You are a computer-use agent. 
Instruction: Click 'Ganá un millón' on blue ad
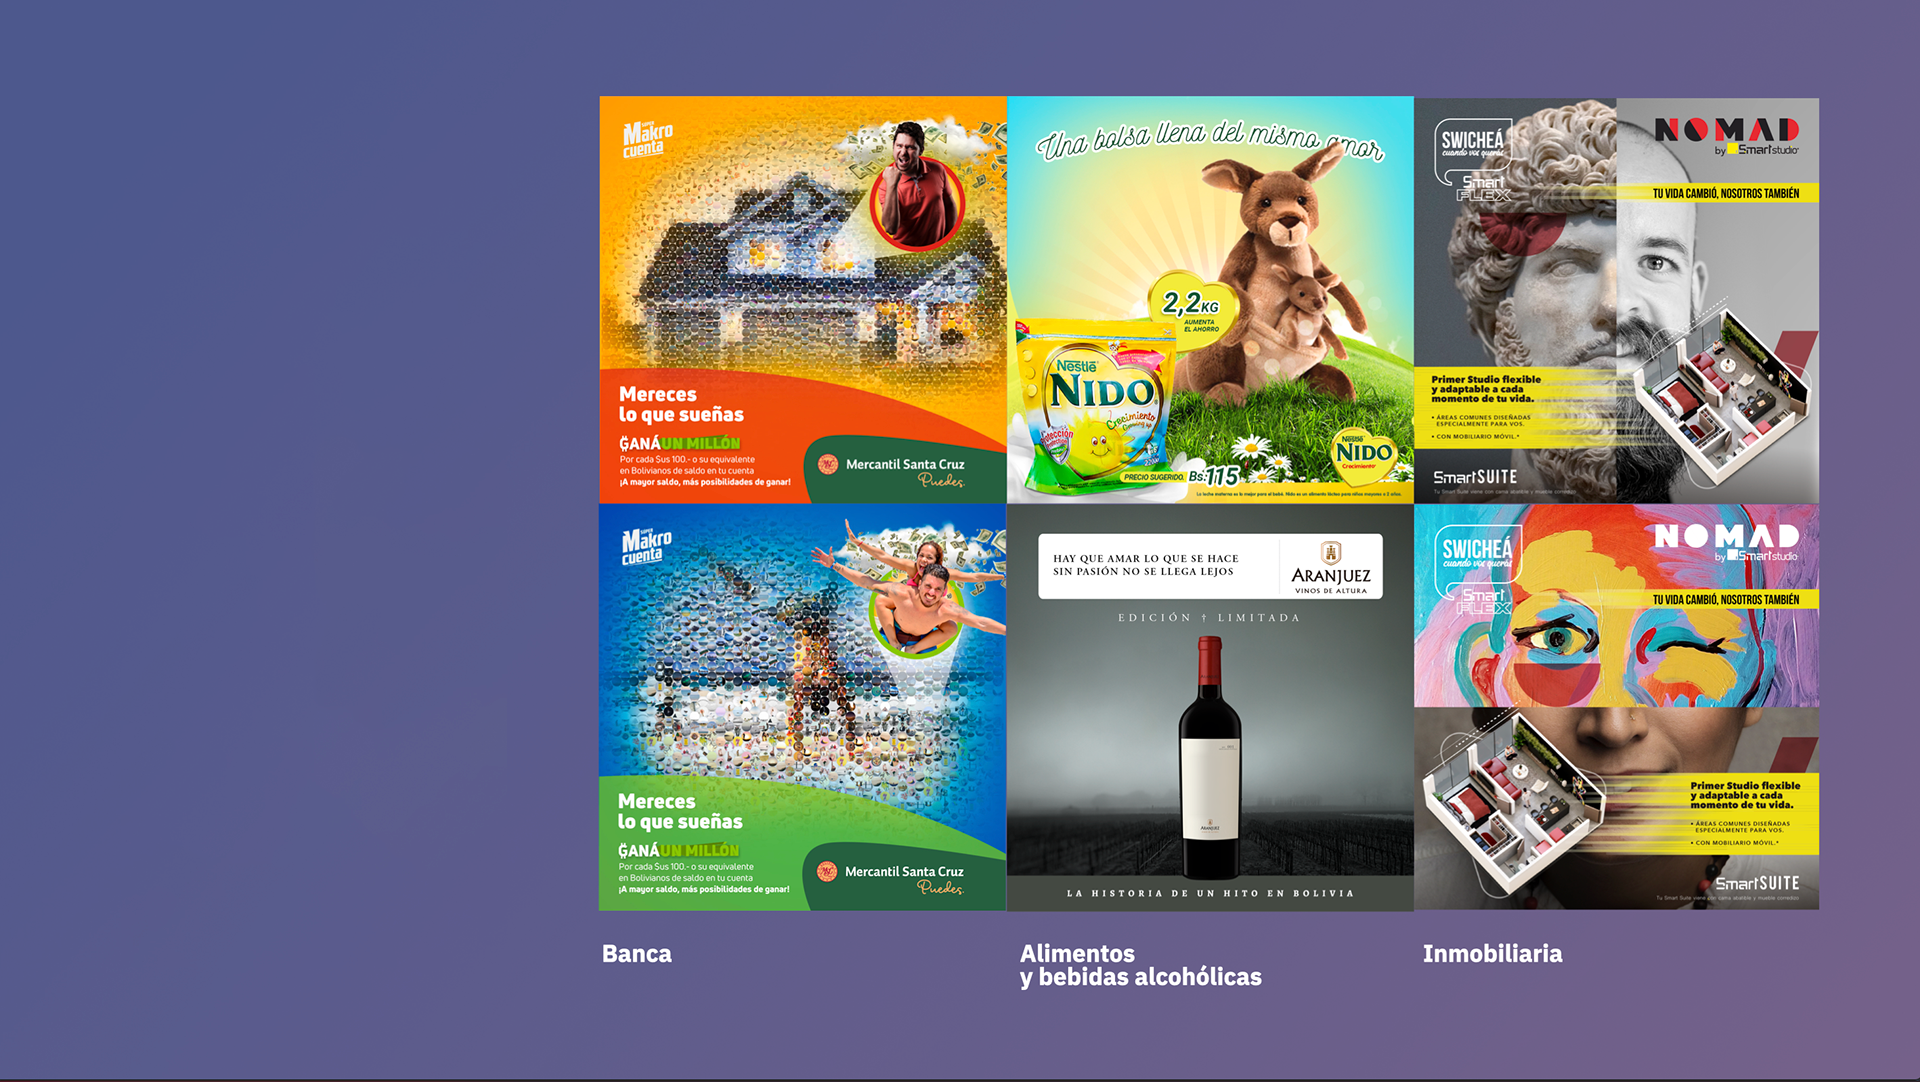tap(679, 850)
